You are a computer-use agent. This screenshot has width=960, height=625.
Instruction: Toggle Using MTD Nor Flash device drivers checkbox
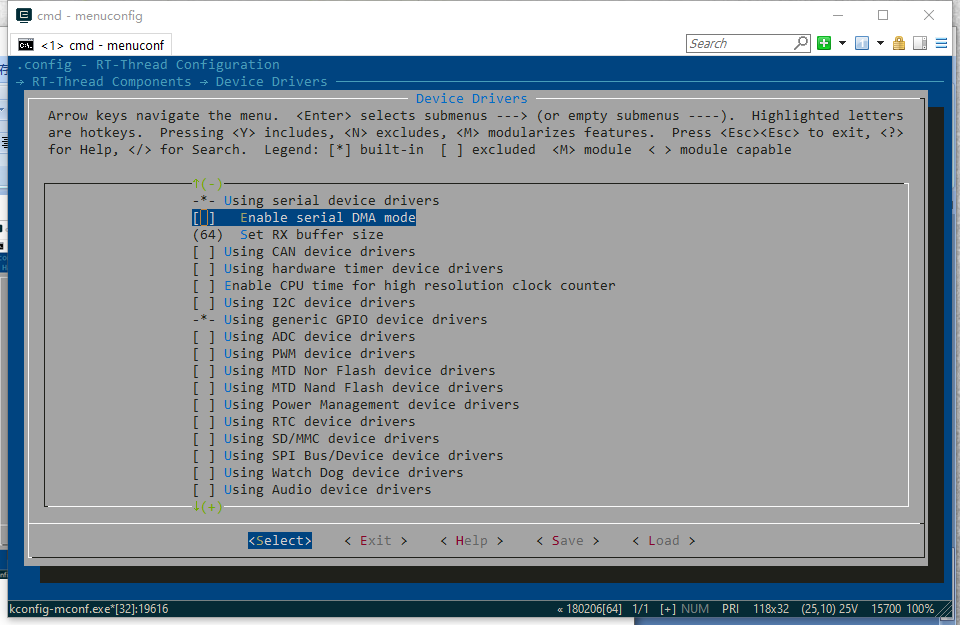click(x=204, y=371)
